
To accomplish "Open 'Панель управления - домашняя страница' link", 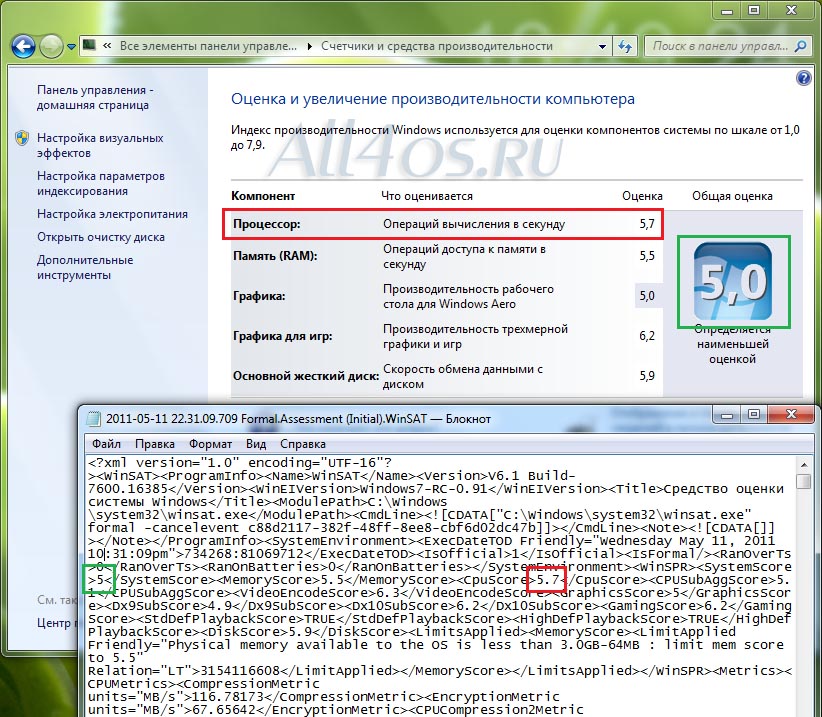I will [x=95, y=97].
